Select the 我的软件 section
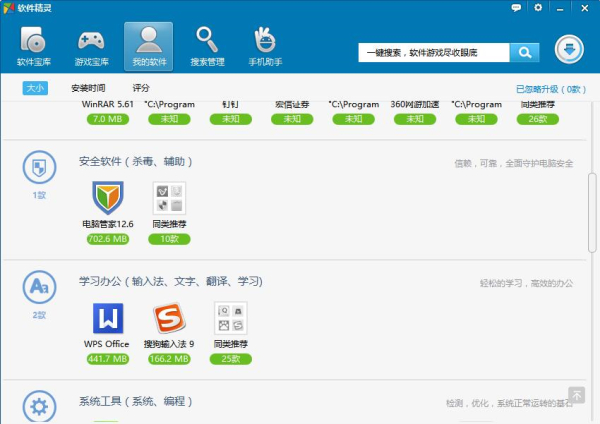600x424 pixels. pos(148,47)
